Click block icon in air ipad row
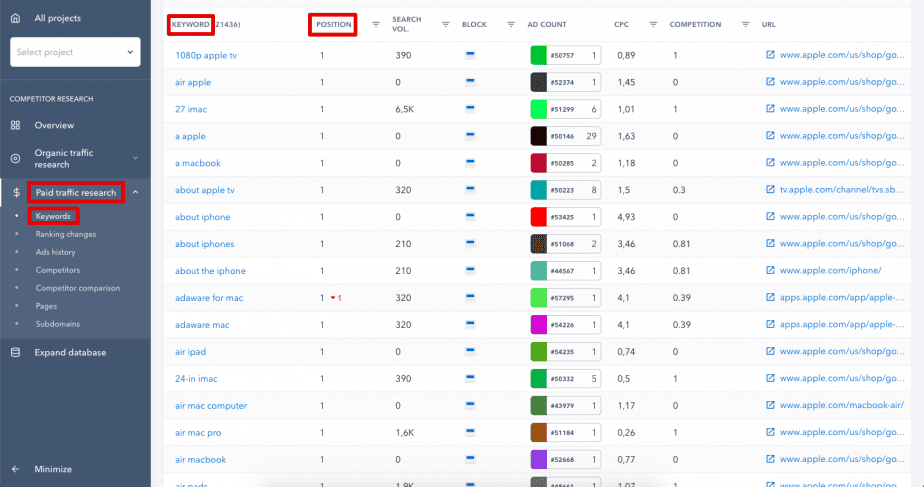924x487 pixels. 470,351
